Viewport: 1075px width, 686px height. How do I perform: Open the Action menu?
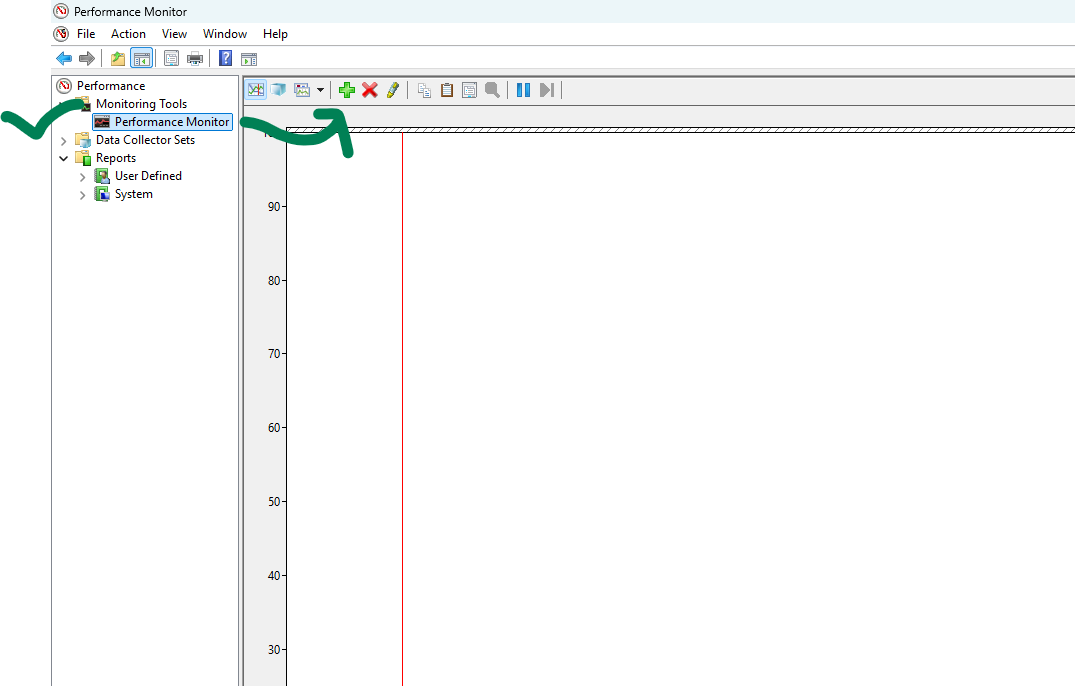click(x=128, y=34)
